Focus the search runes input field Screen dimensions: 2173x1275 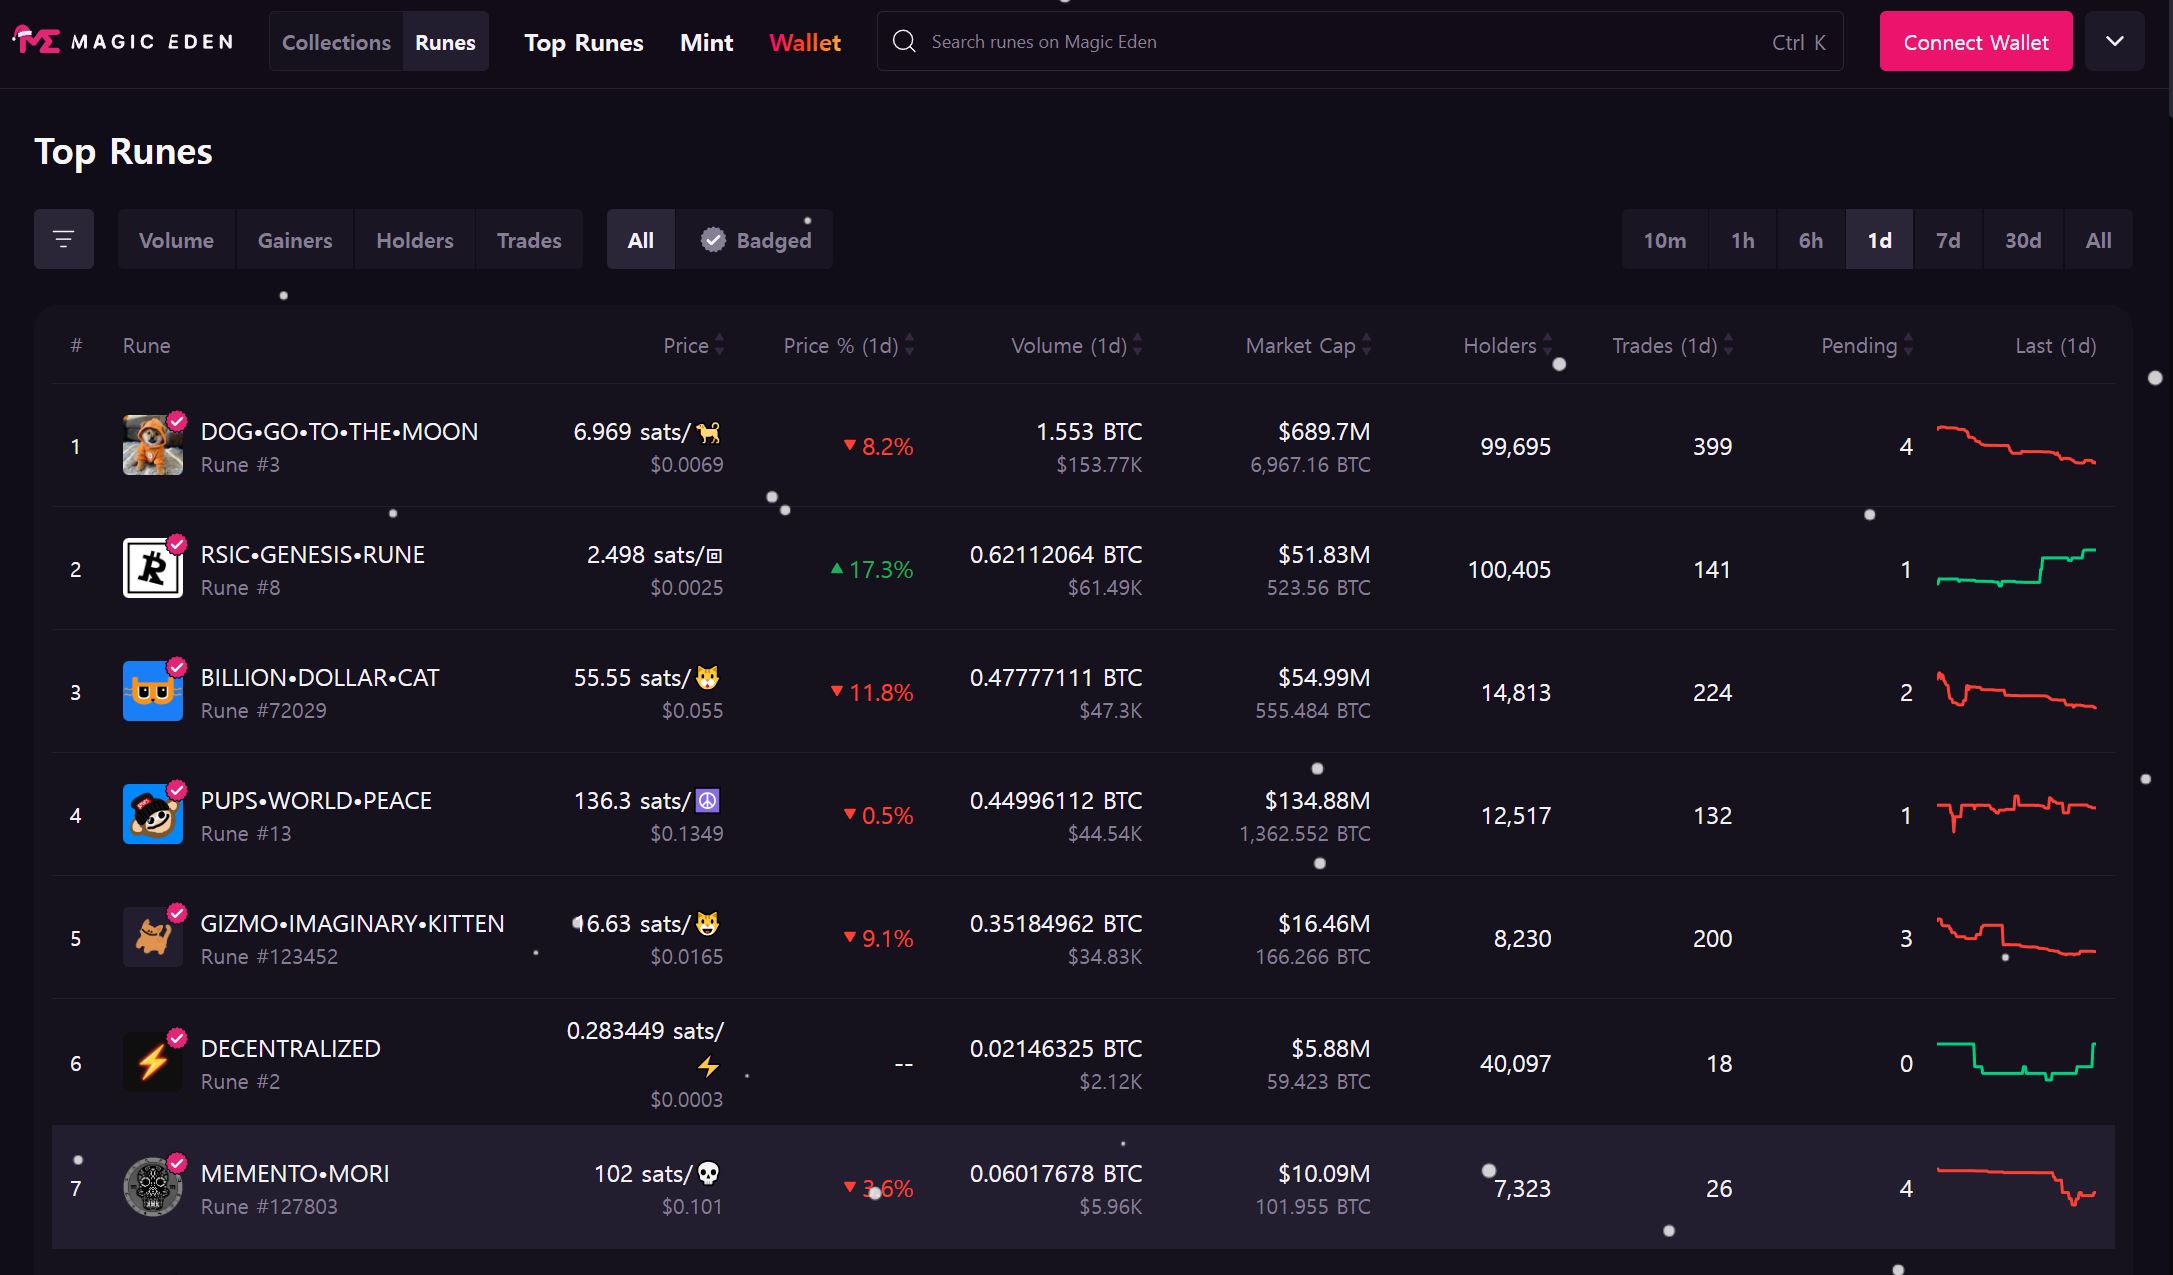coord(1360,41)
